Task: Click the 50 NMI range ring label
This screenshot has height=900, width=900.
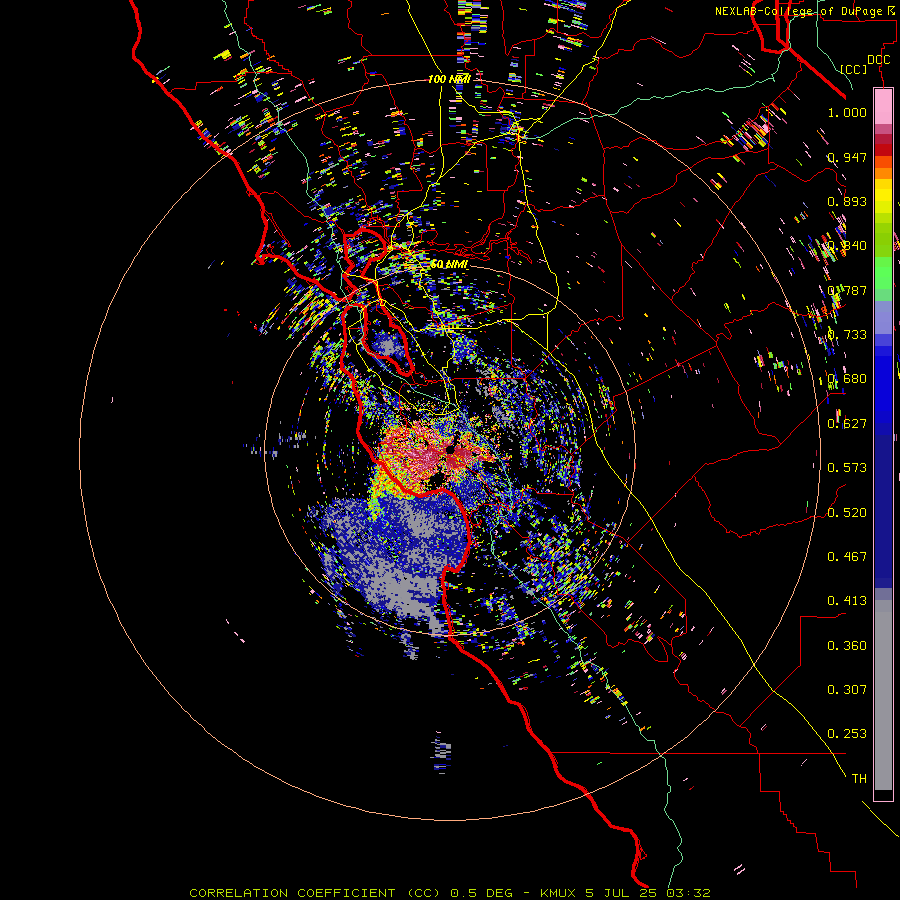Action: click(x=449, y=265)
